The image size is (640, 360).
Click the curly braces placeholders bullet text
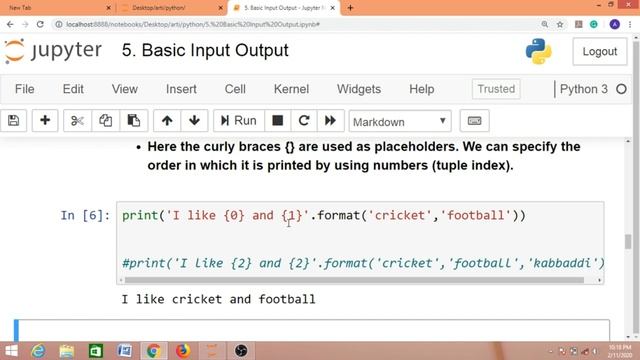364,156
